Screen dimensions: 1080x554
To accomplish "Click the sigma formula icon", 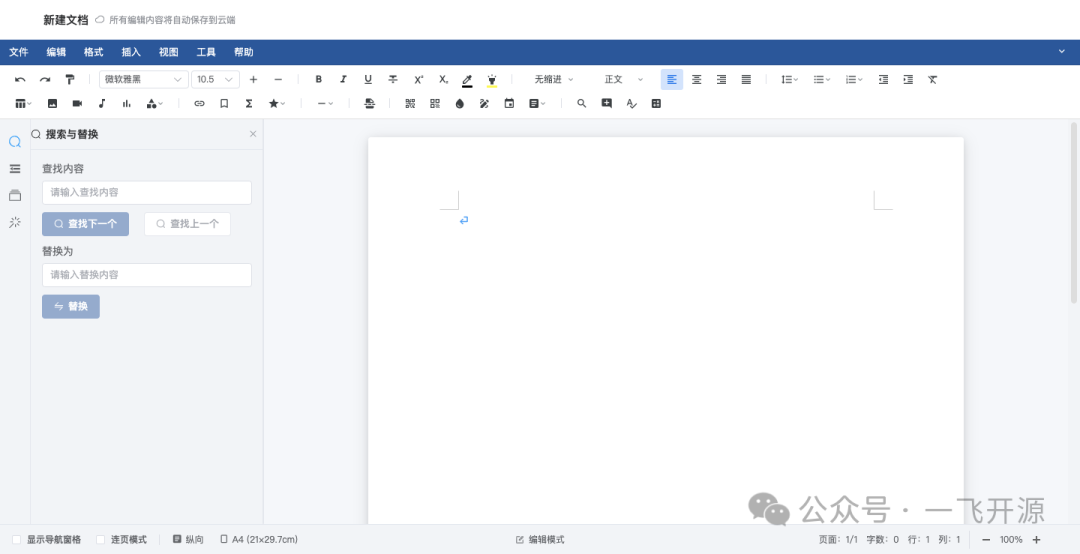I will (x=249, y=104).
